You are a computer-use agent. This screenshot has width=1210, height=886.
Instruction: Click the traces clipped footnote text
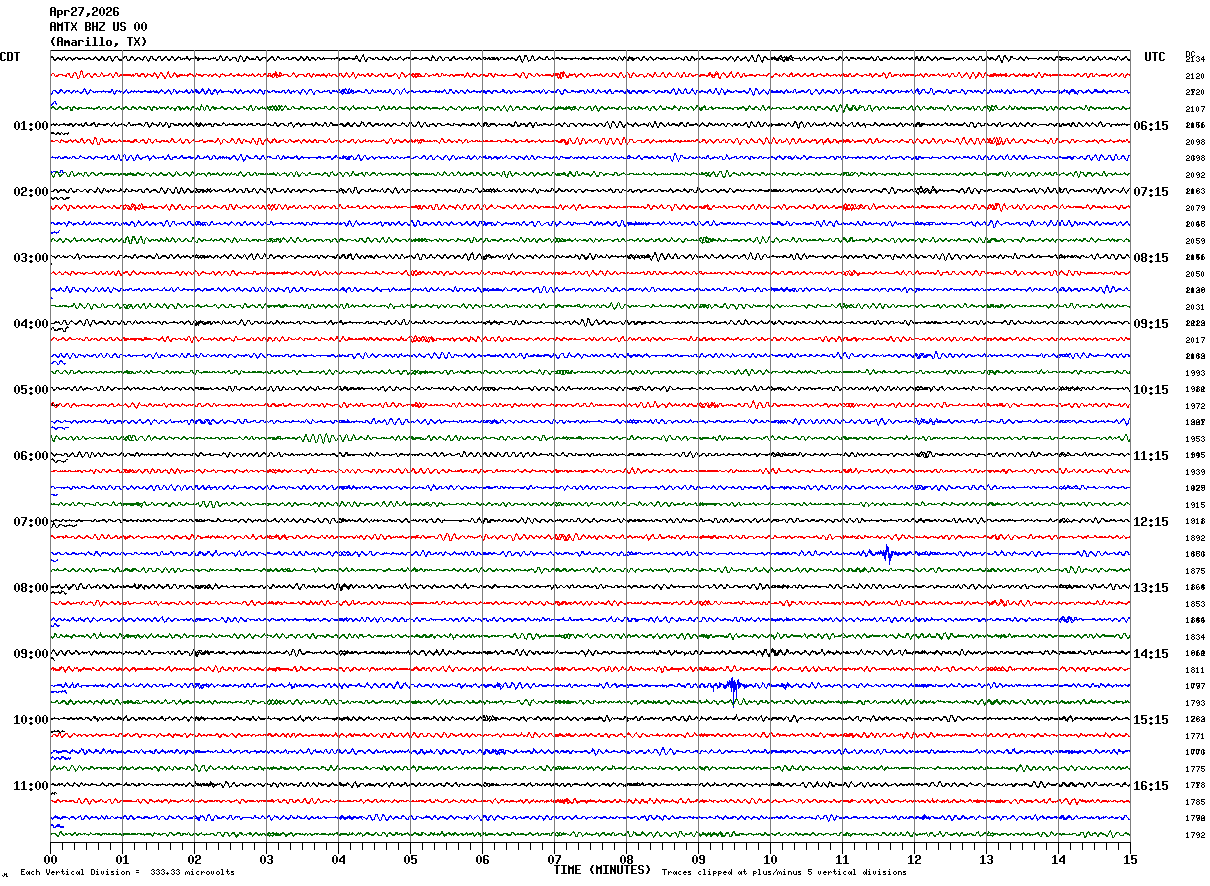pos(784,872)
